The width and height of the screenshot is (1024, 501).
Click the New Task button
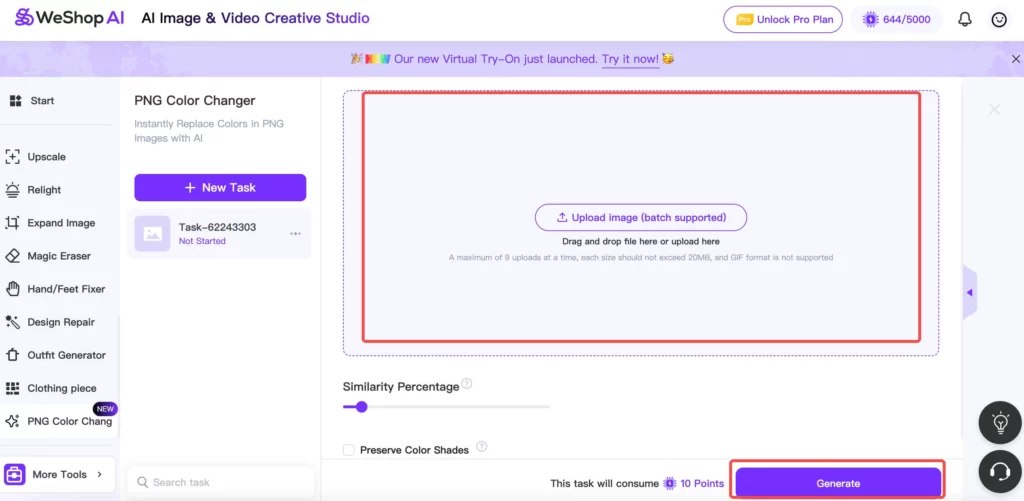[220, 187]
